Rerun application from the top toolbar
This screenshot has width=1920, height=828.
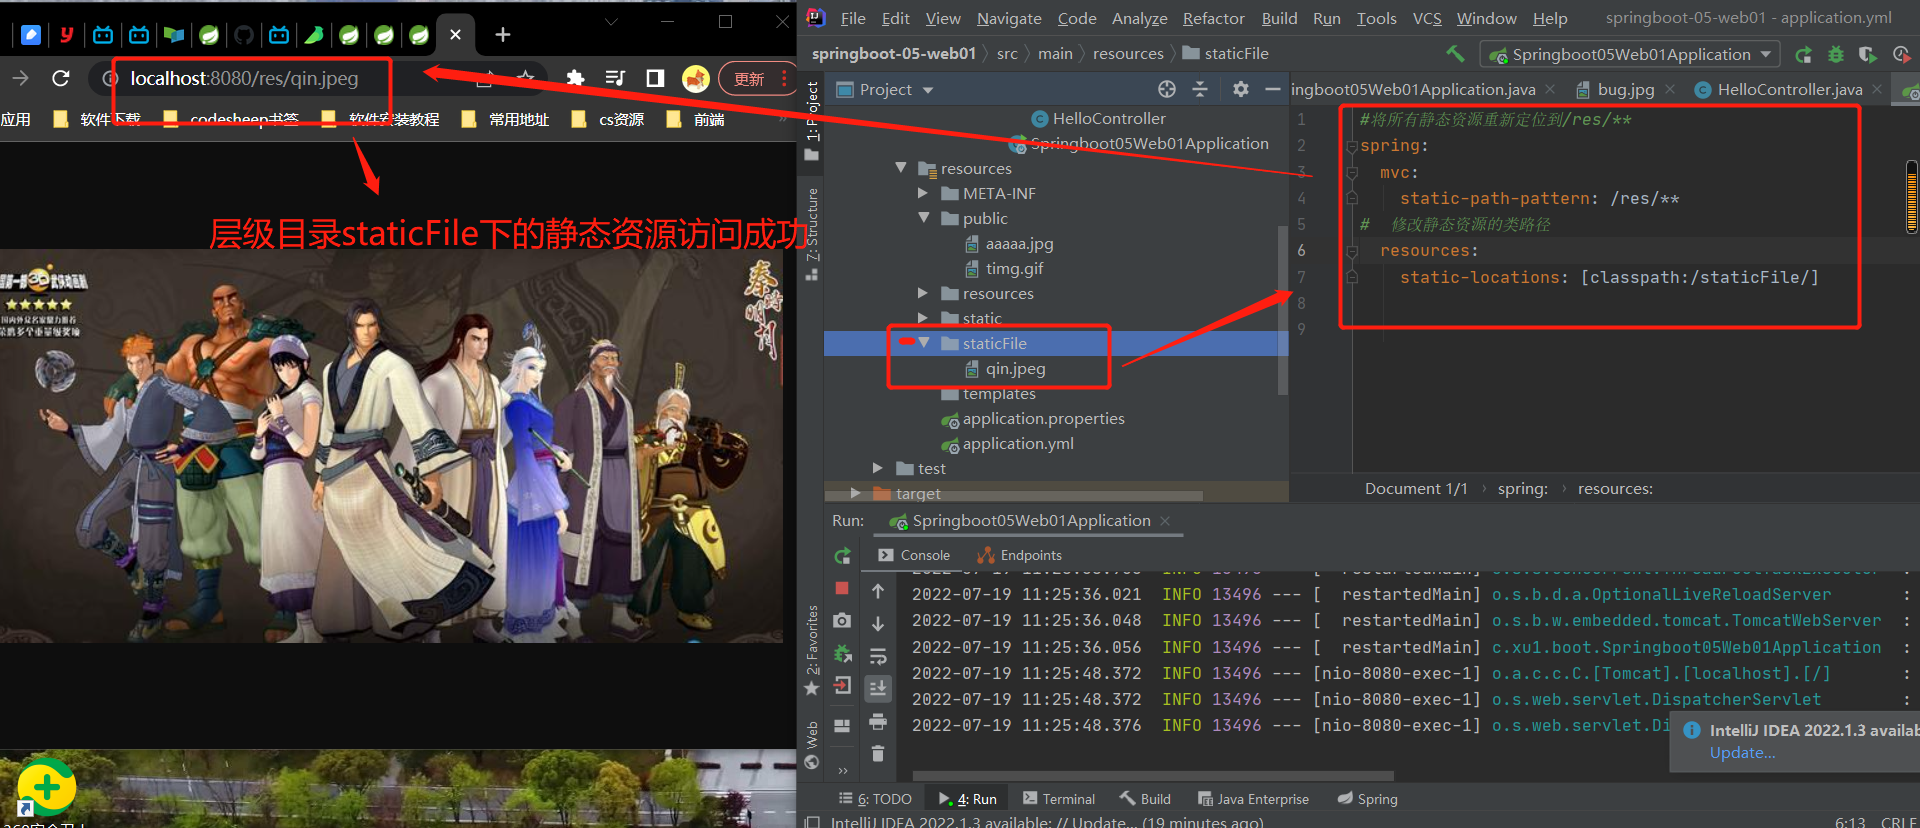(x=1803, y=54)
